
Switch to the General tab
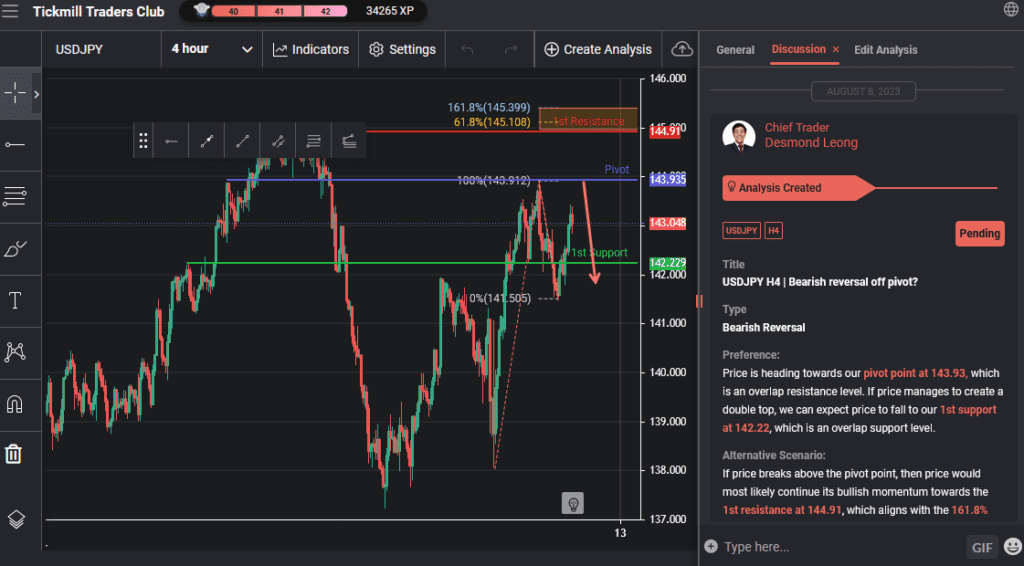735,50
